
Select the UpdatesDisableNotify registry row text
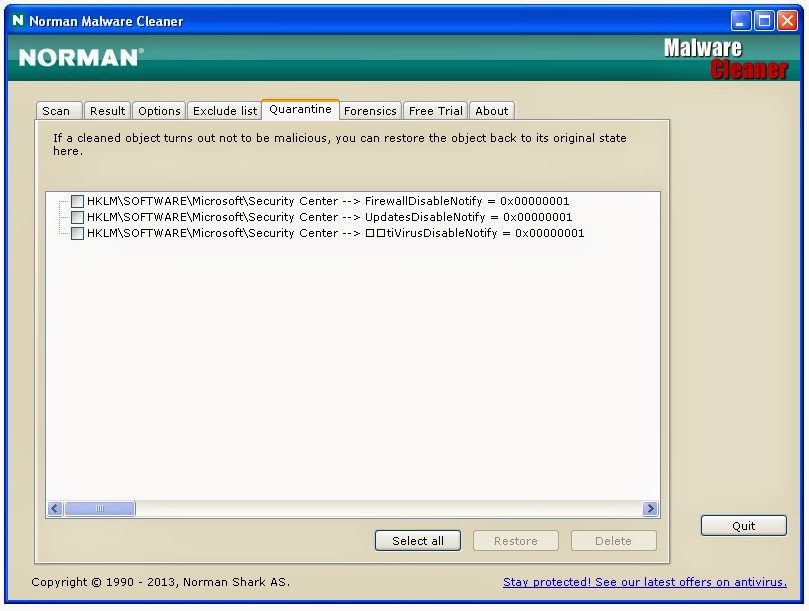(x=330, y=217)
